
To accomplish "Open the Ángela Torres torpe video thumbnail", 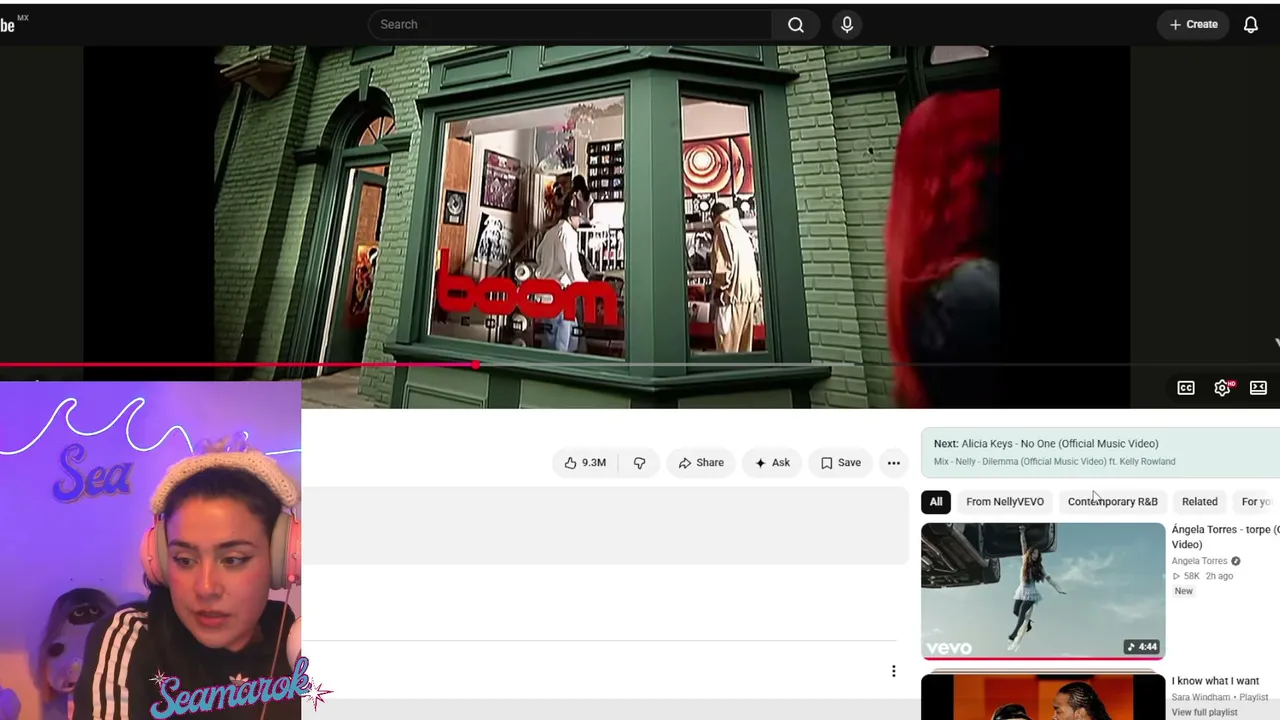I will (1043, 591).
